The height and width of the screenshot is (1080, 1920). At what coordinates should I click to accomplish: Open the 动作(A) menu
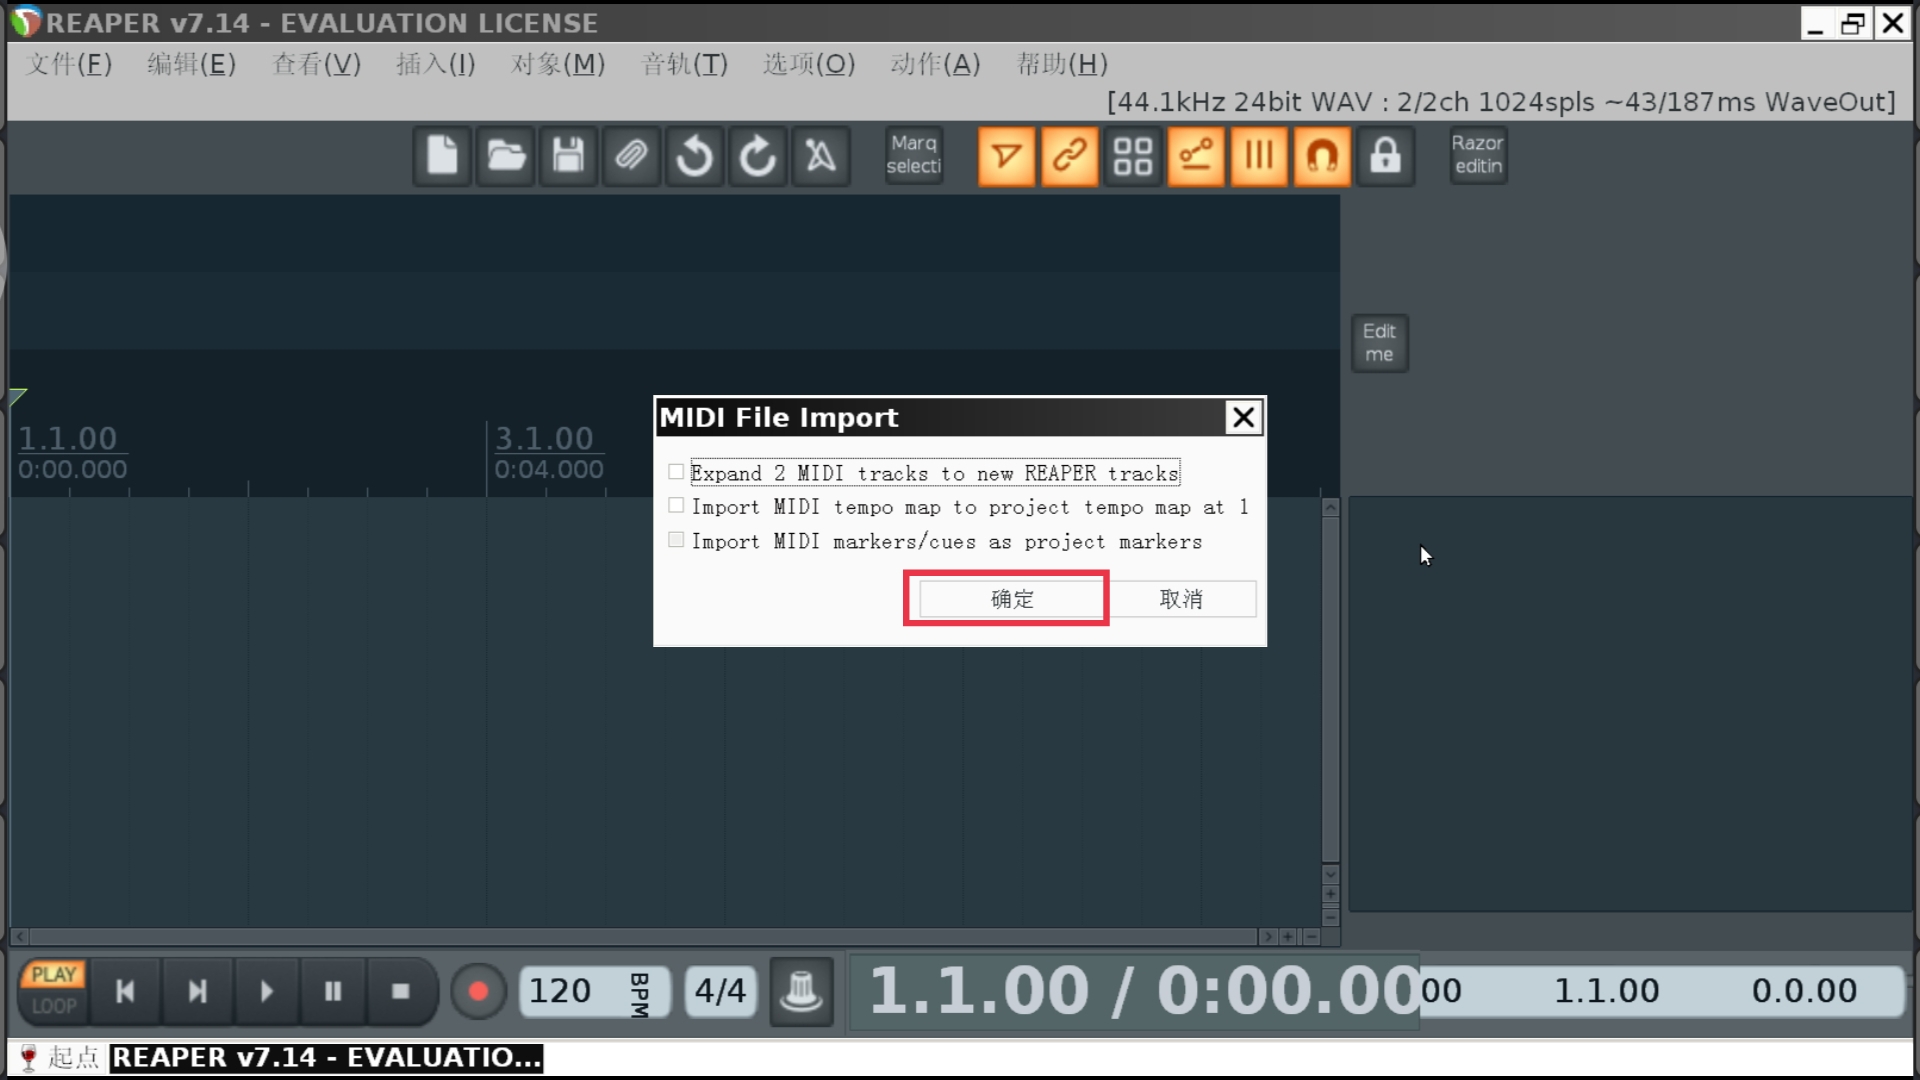tap(935, 64)
